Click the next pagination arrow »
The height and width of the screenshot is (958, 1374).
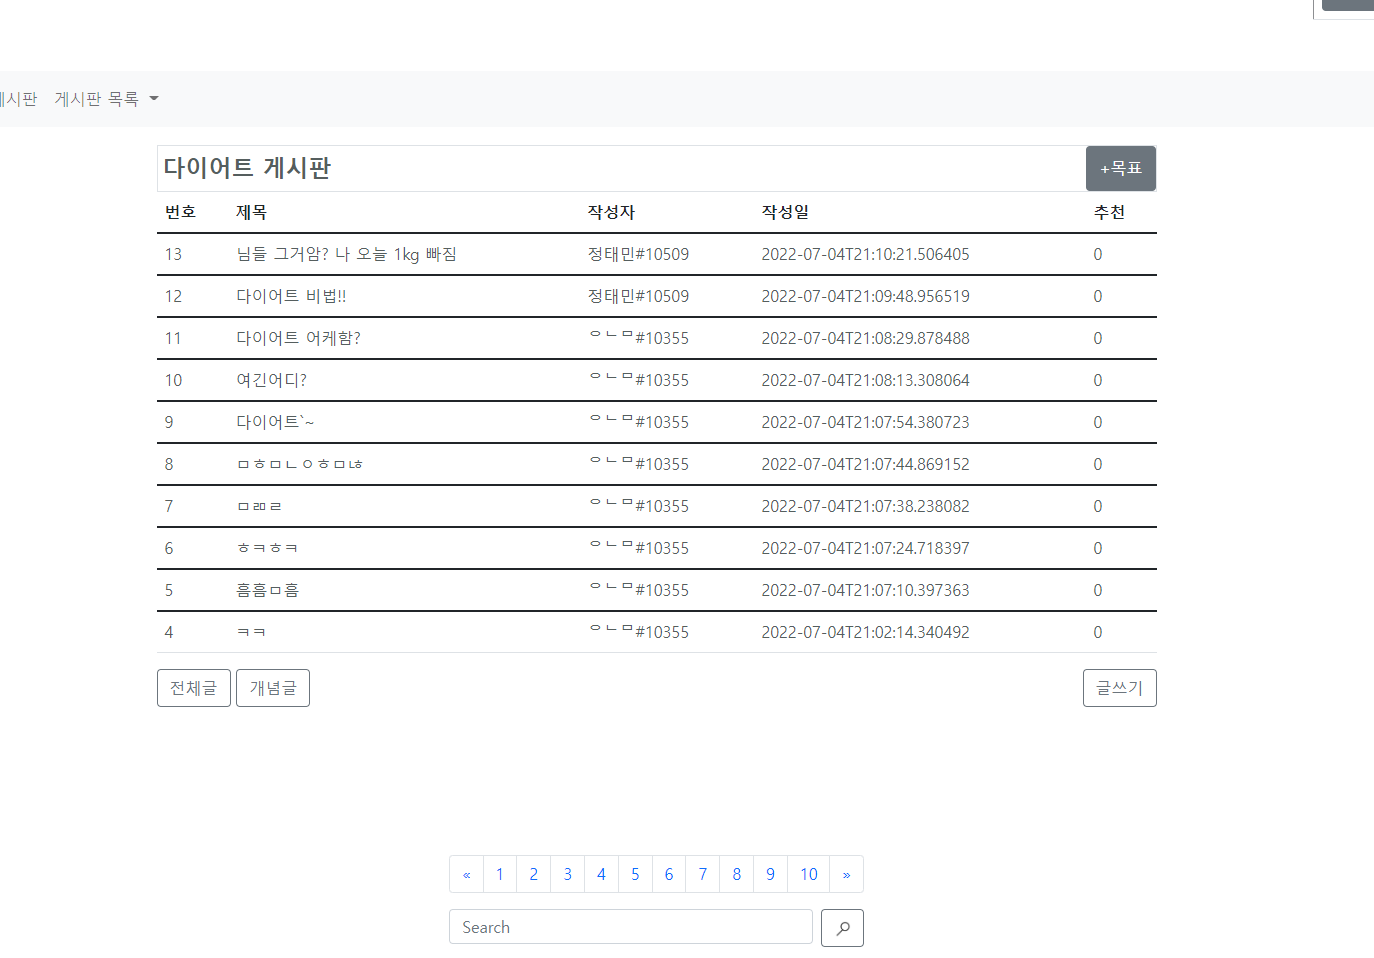845,874
